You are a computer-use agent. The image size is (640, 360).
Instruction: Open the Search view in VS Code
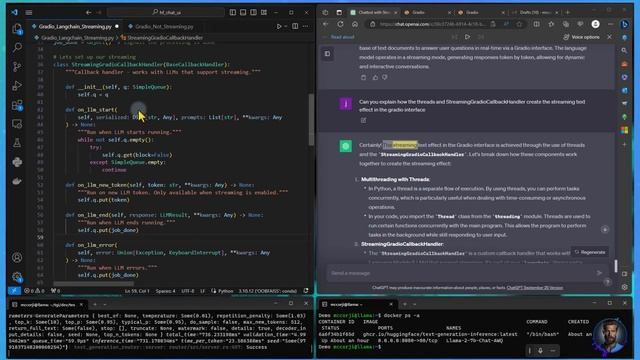pyautogui.click(x=17, y=47)
